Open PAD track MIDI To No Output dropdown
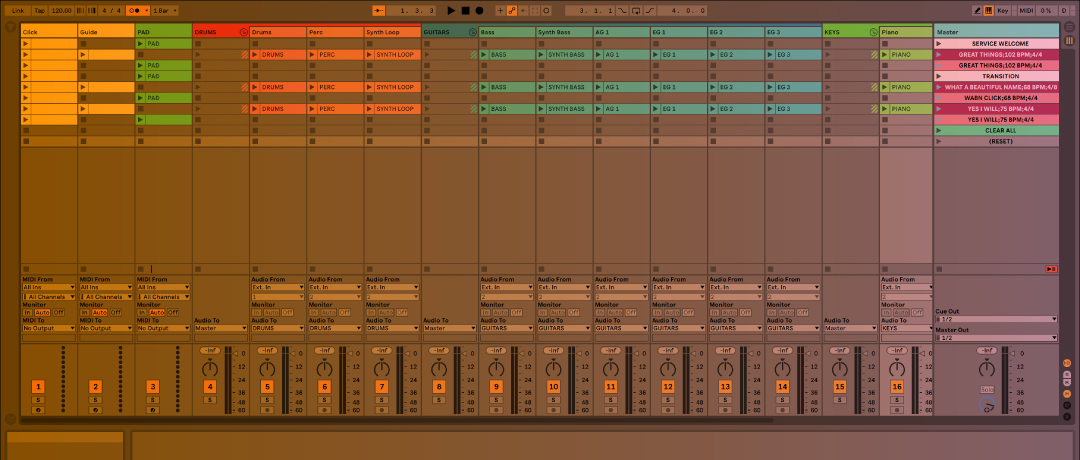This screenshot has width=1080, height=460. click(163, 328)
